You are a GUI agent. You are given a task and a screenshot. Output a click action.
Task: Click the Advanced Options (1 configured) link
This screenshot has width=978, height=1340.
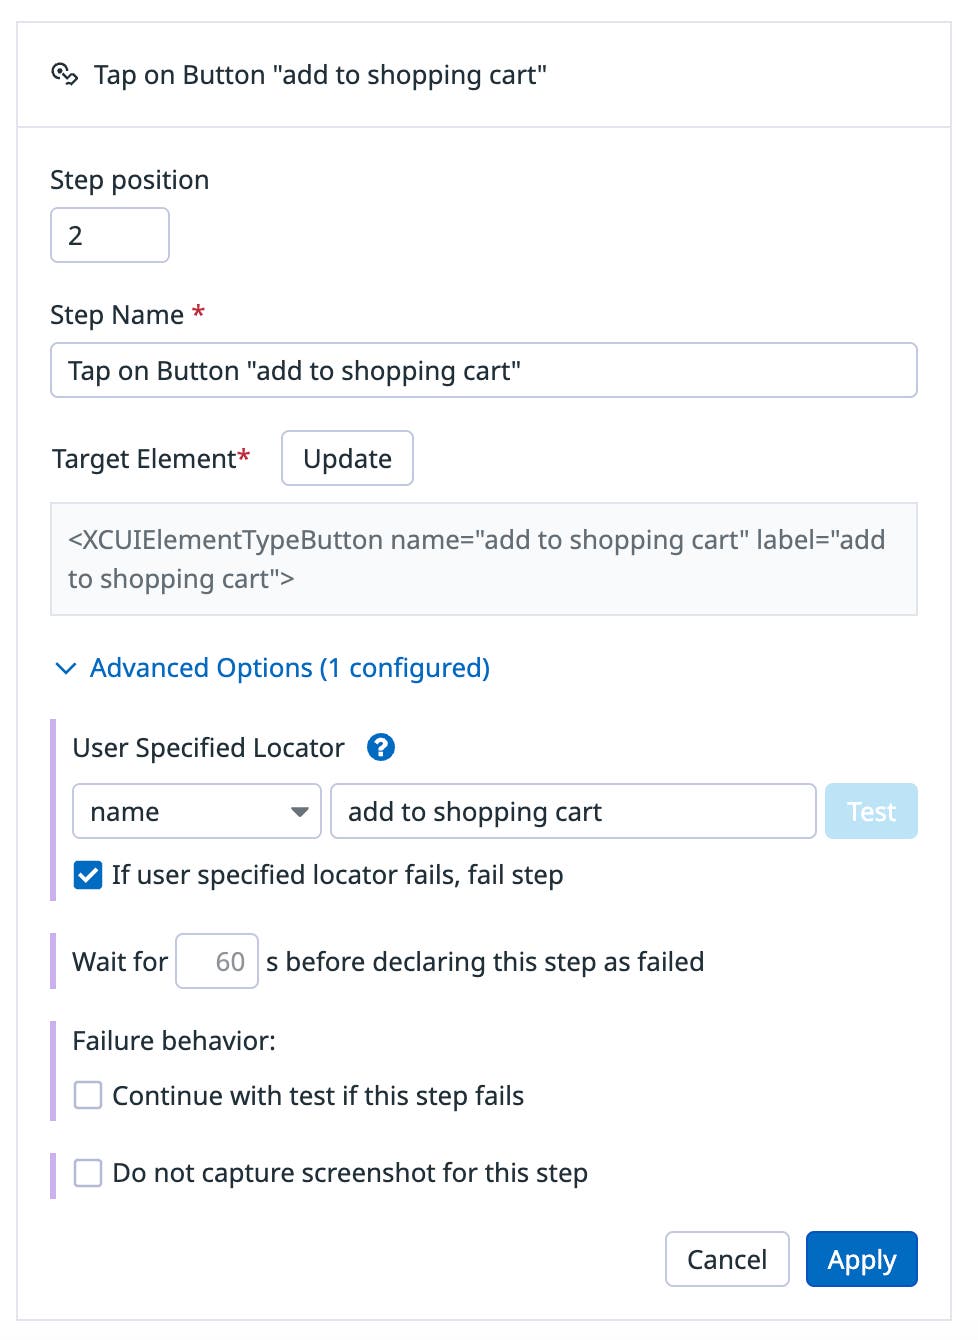(290, 668)
